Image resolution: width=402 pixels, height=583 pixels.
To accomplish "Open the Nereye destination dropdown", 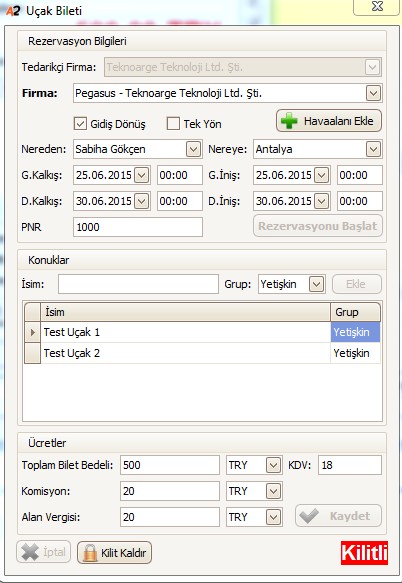I will 373,149.
